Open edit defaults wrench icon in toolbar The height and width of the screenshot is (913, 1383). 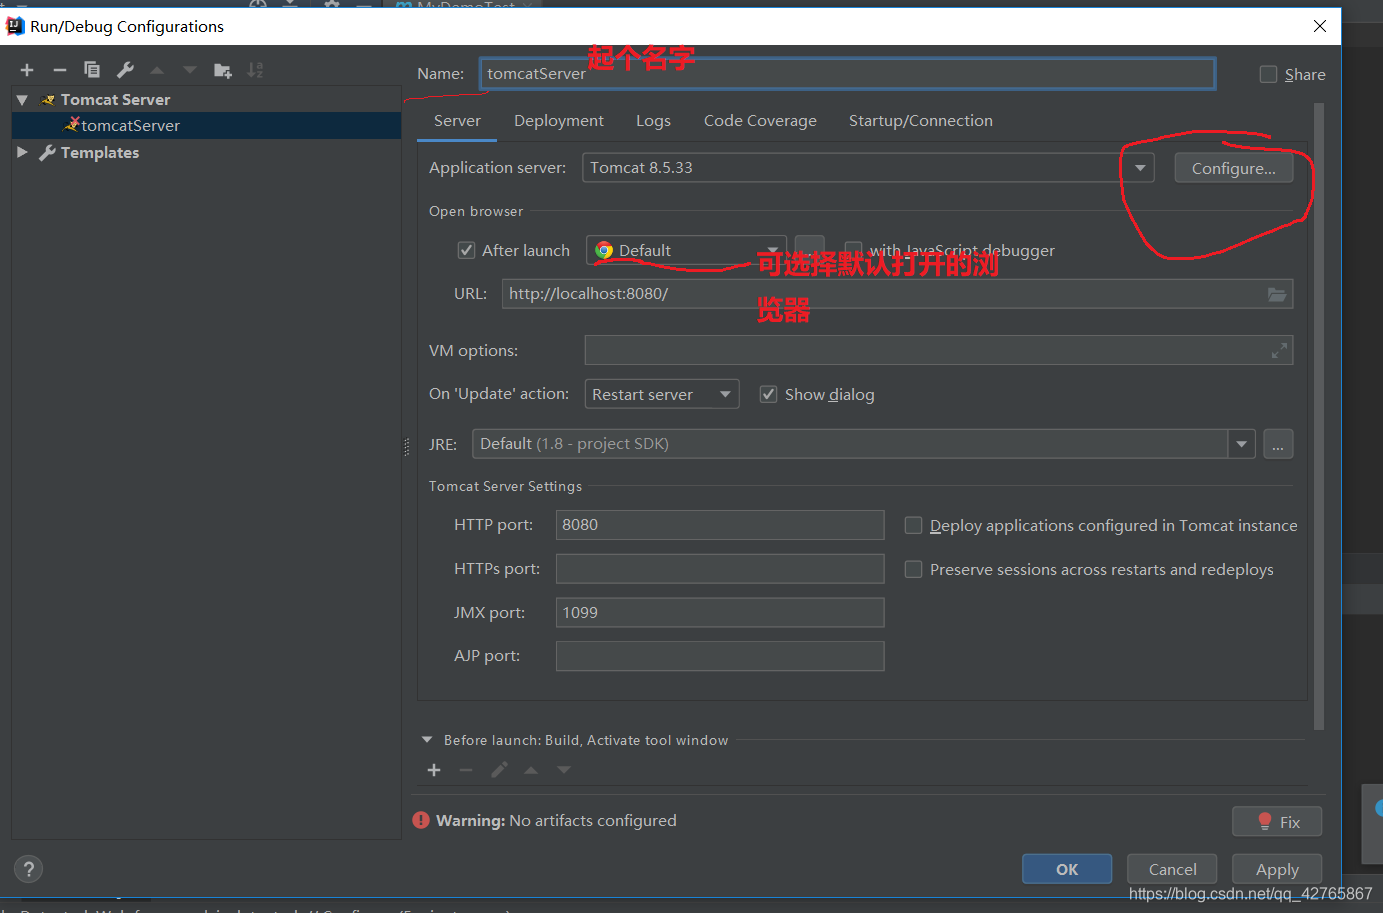125,70
